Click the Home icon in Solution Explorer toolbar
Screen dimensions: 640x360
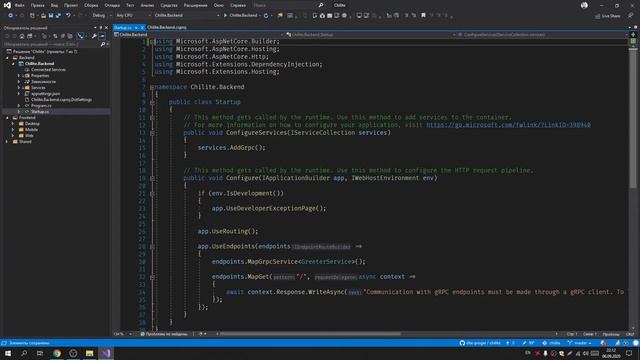tap(22, 36)
